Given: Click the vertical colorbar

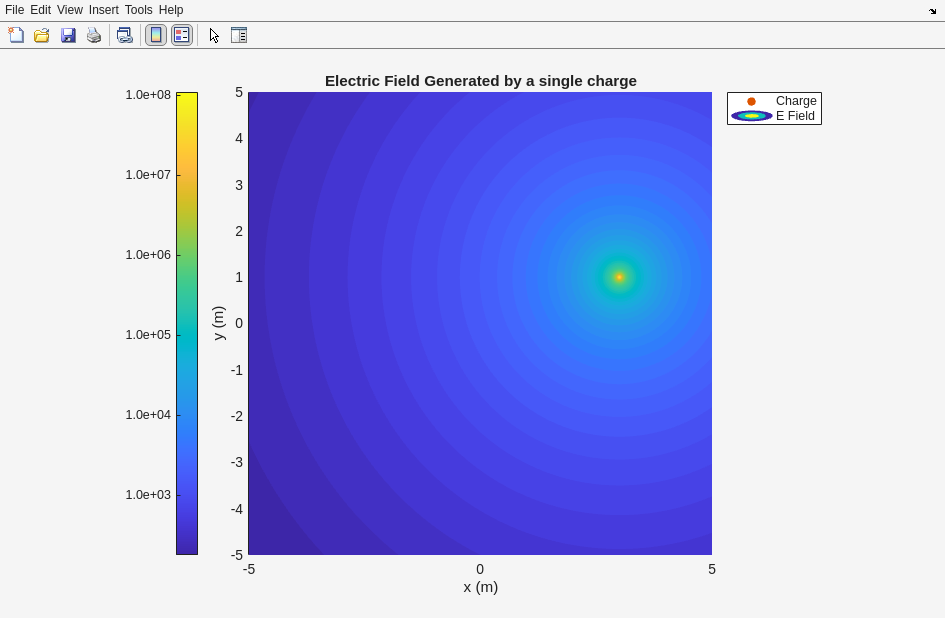Looking at the screenshot, I should point(187,323).
